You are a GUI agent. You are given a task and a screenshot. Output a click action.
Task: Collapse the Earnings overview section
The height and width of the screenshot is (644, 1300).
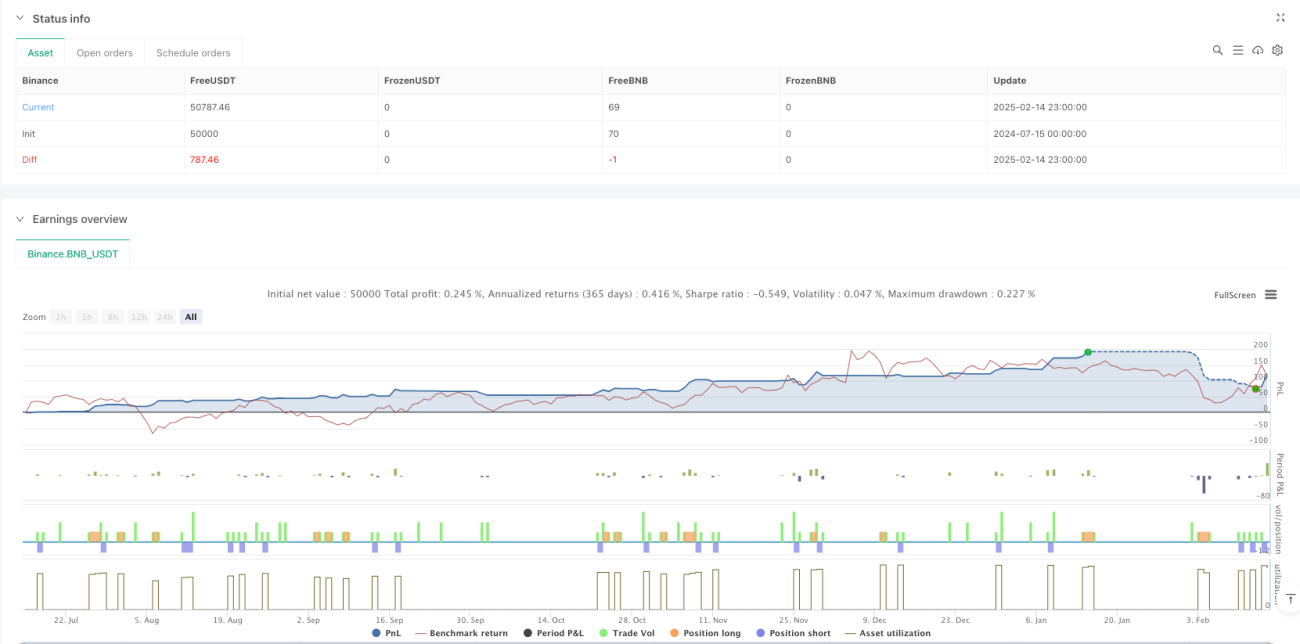[x=19, y=219]
